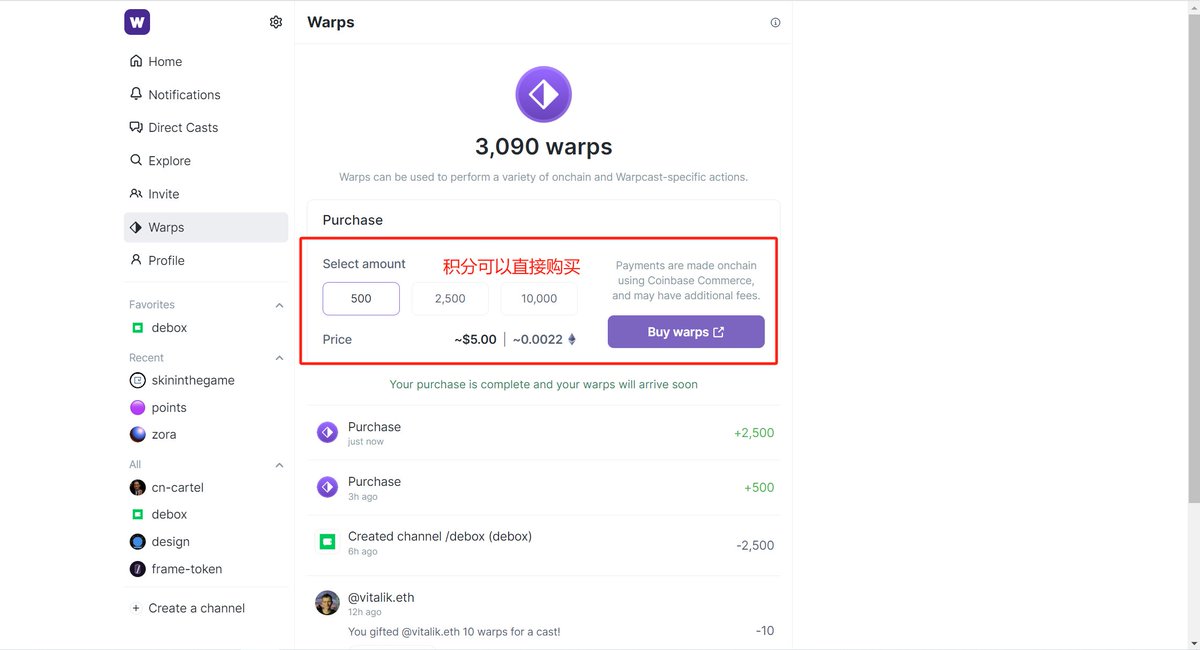The height and width of the screenshot is (650, 1200).
Task: Click the @vitalik.eth avatar
Action: pyautogui.click(x=327, y=603)
